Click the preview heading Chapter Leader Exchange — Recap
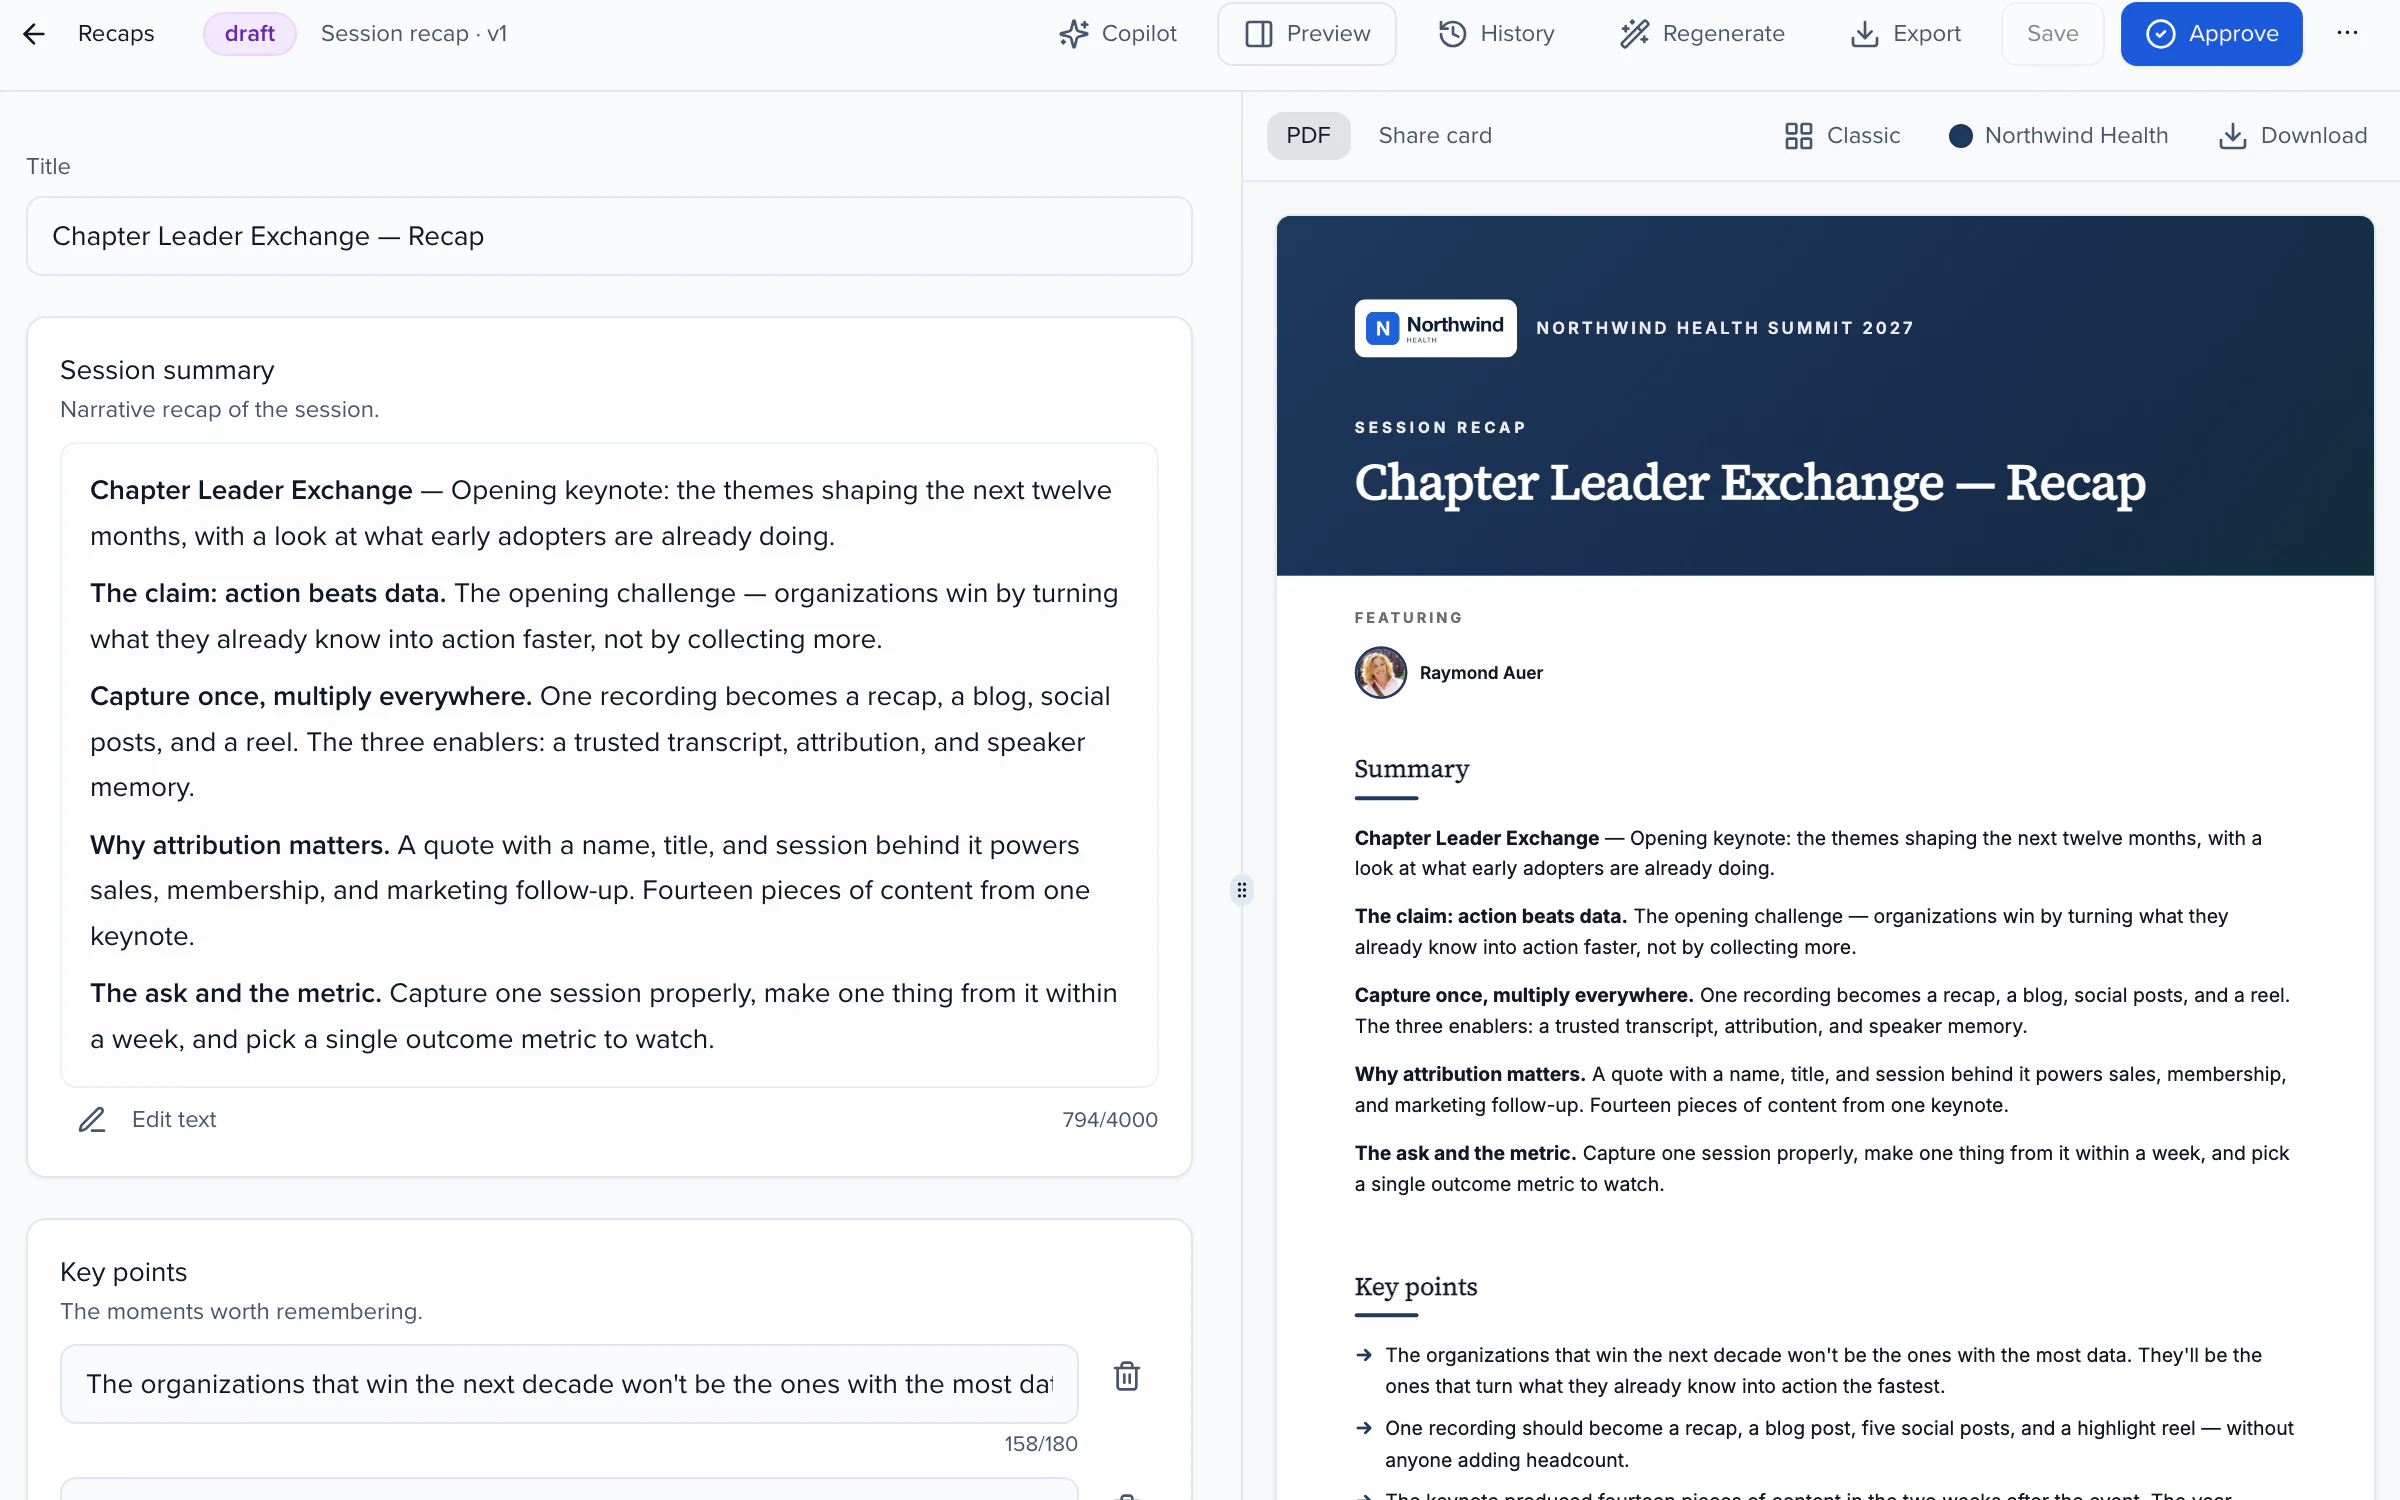2400x1500 pixels. coord(1750,484)
